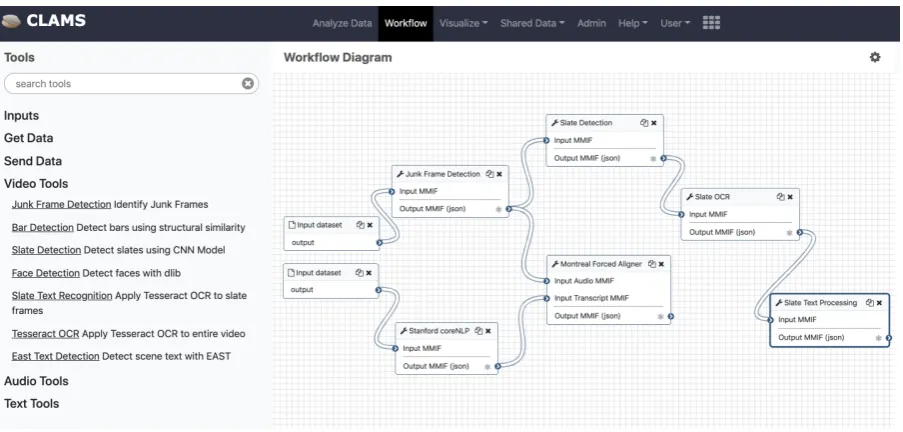This screenshot has height=432, width=903.
Task: Go to Analyze Data tab
Action: click(342, 23)
